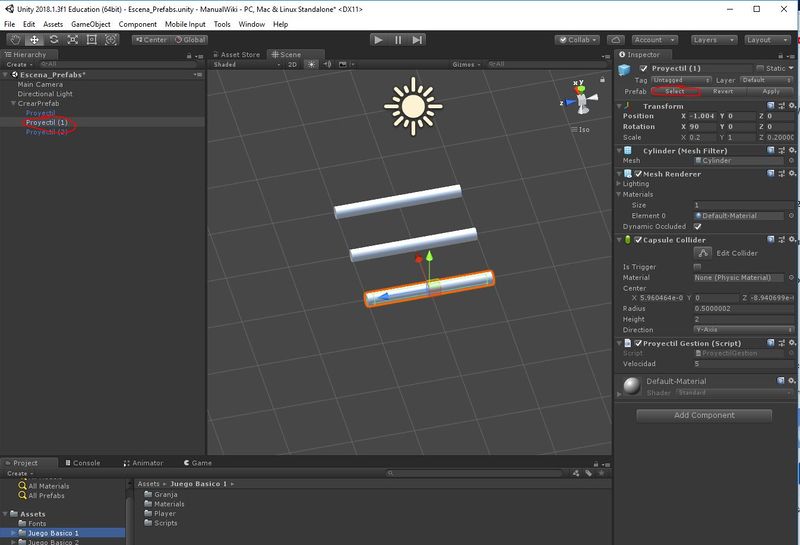Toggle scene lighting sun icon
This screenshot has width=800, height=545.
coord(311,64)
